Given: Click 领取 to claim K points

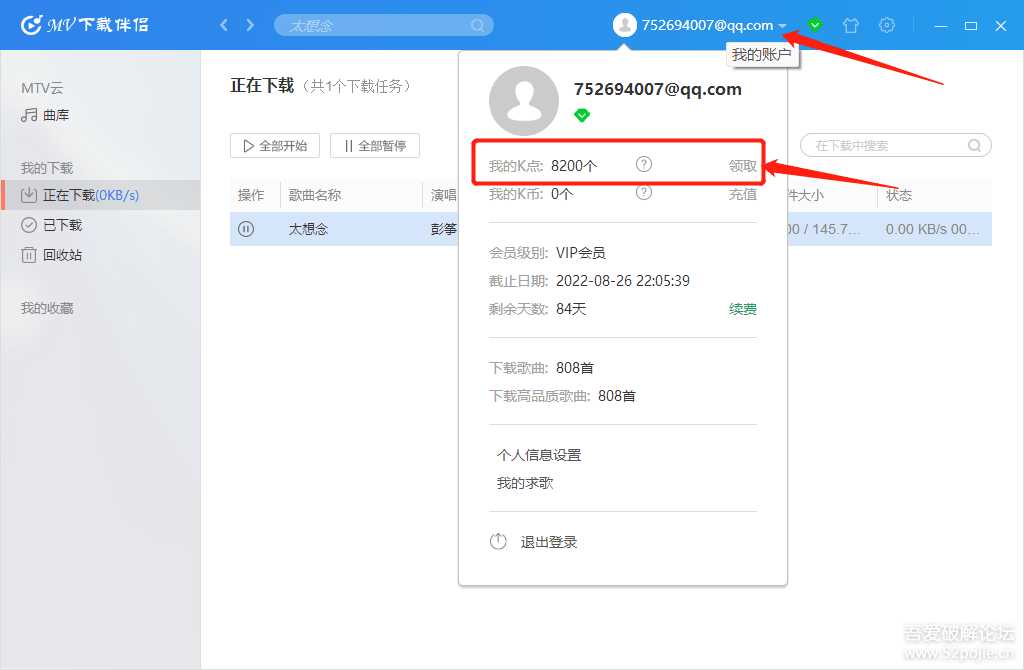Looking at the screenshot, I should pyautogui.click(x=741, y=165).
